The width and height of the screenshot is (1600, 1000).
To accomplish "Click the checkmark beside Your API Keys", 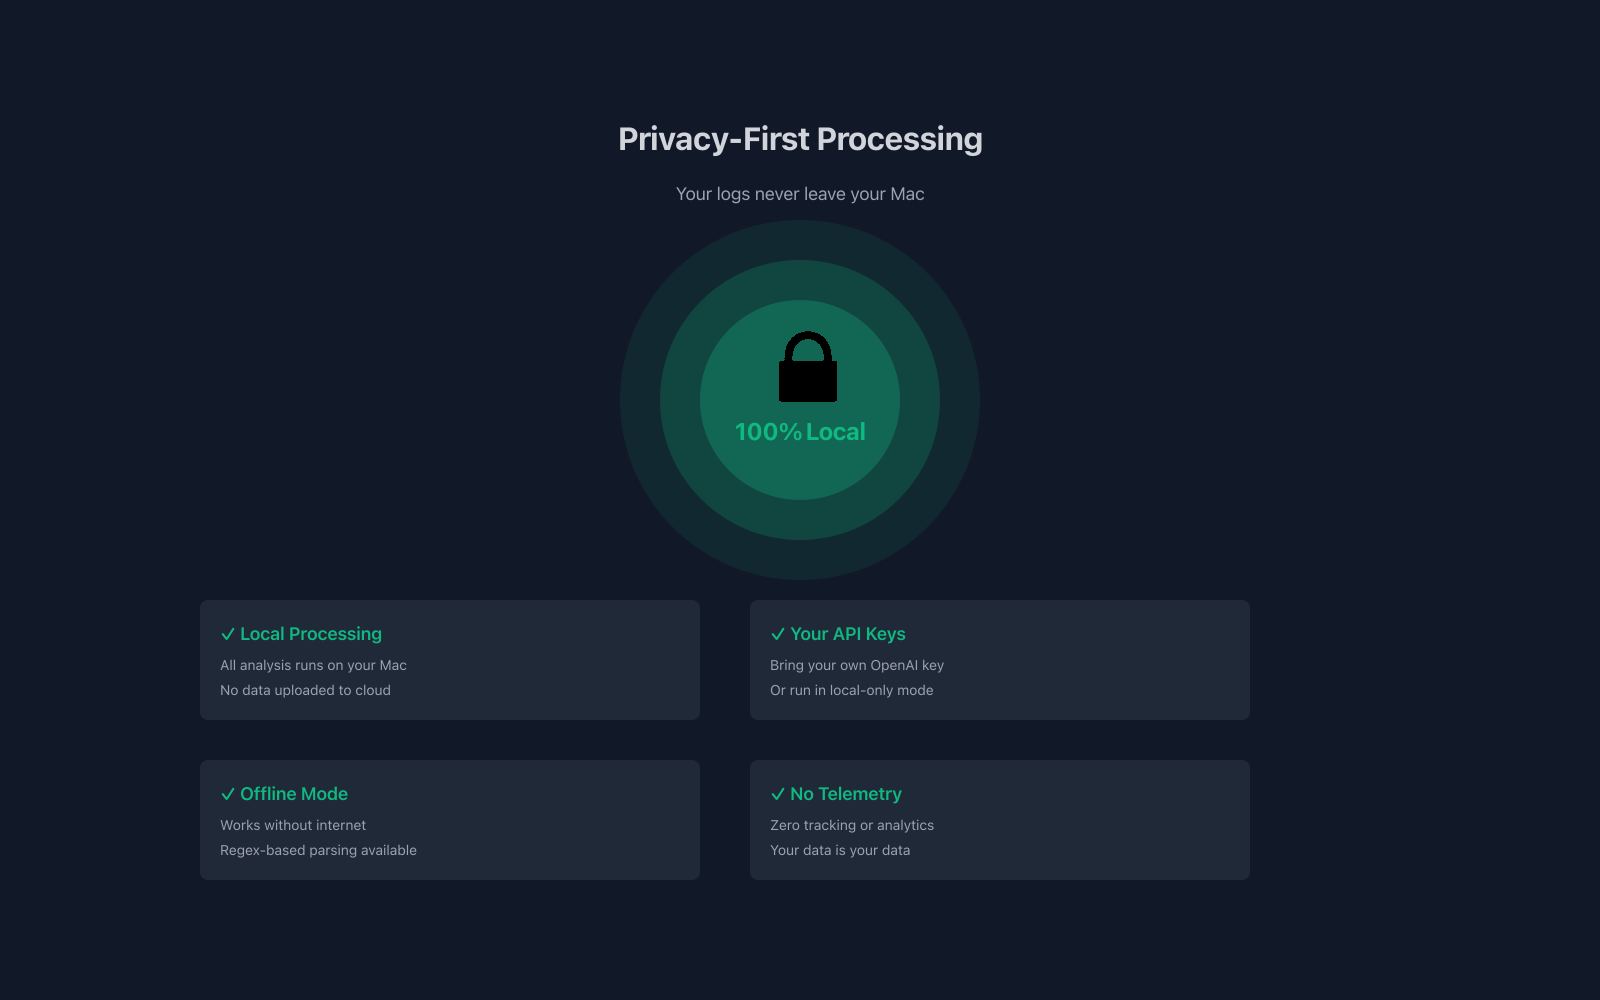I will 778,634.
